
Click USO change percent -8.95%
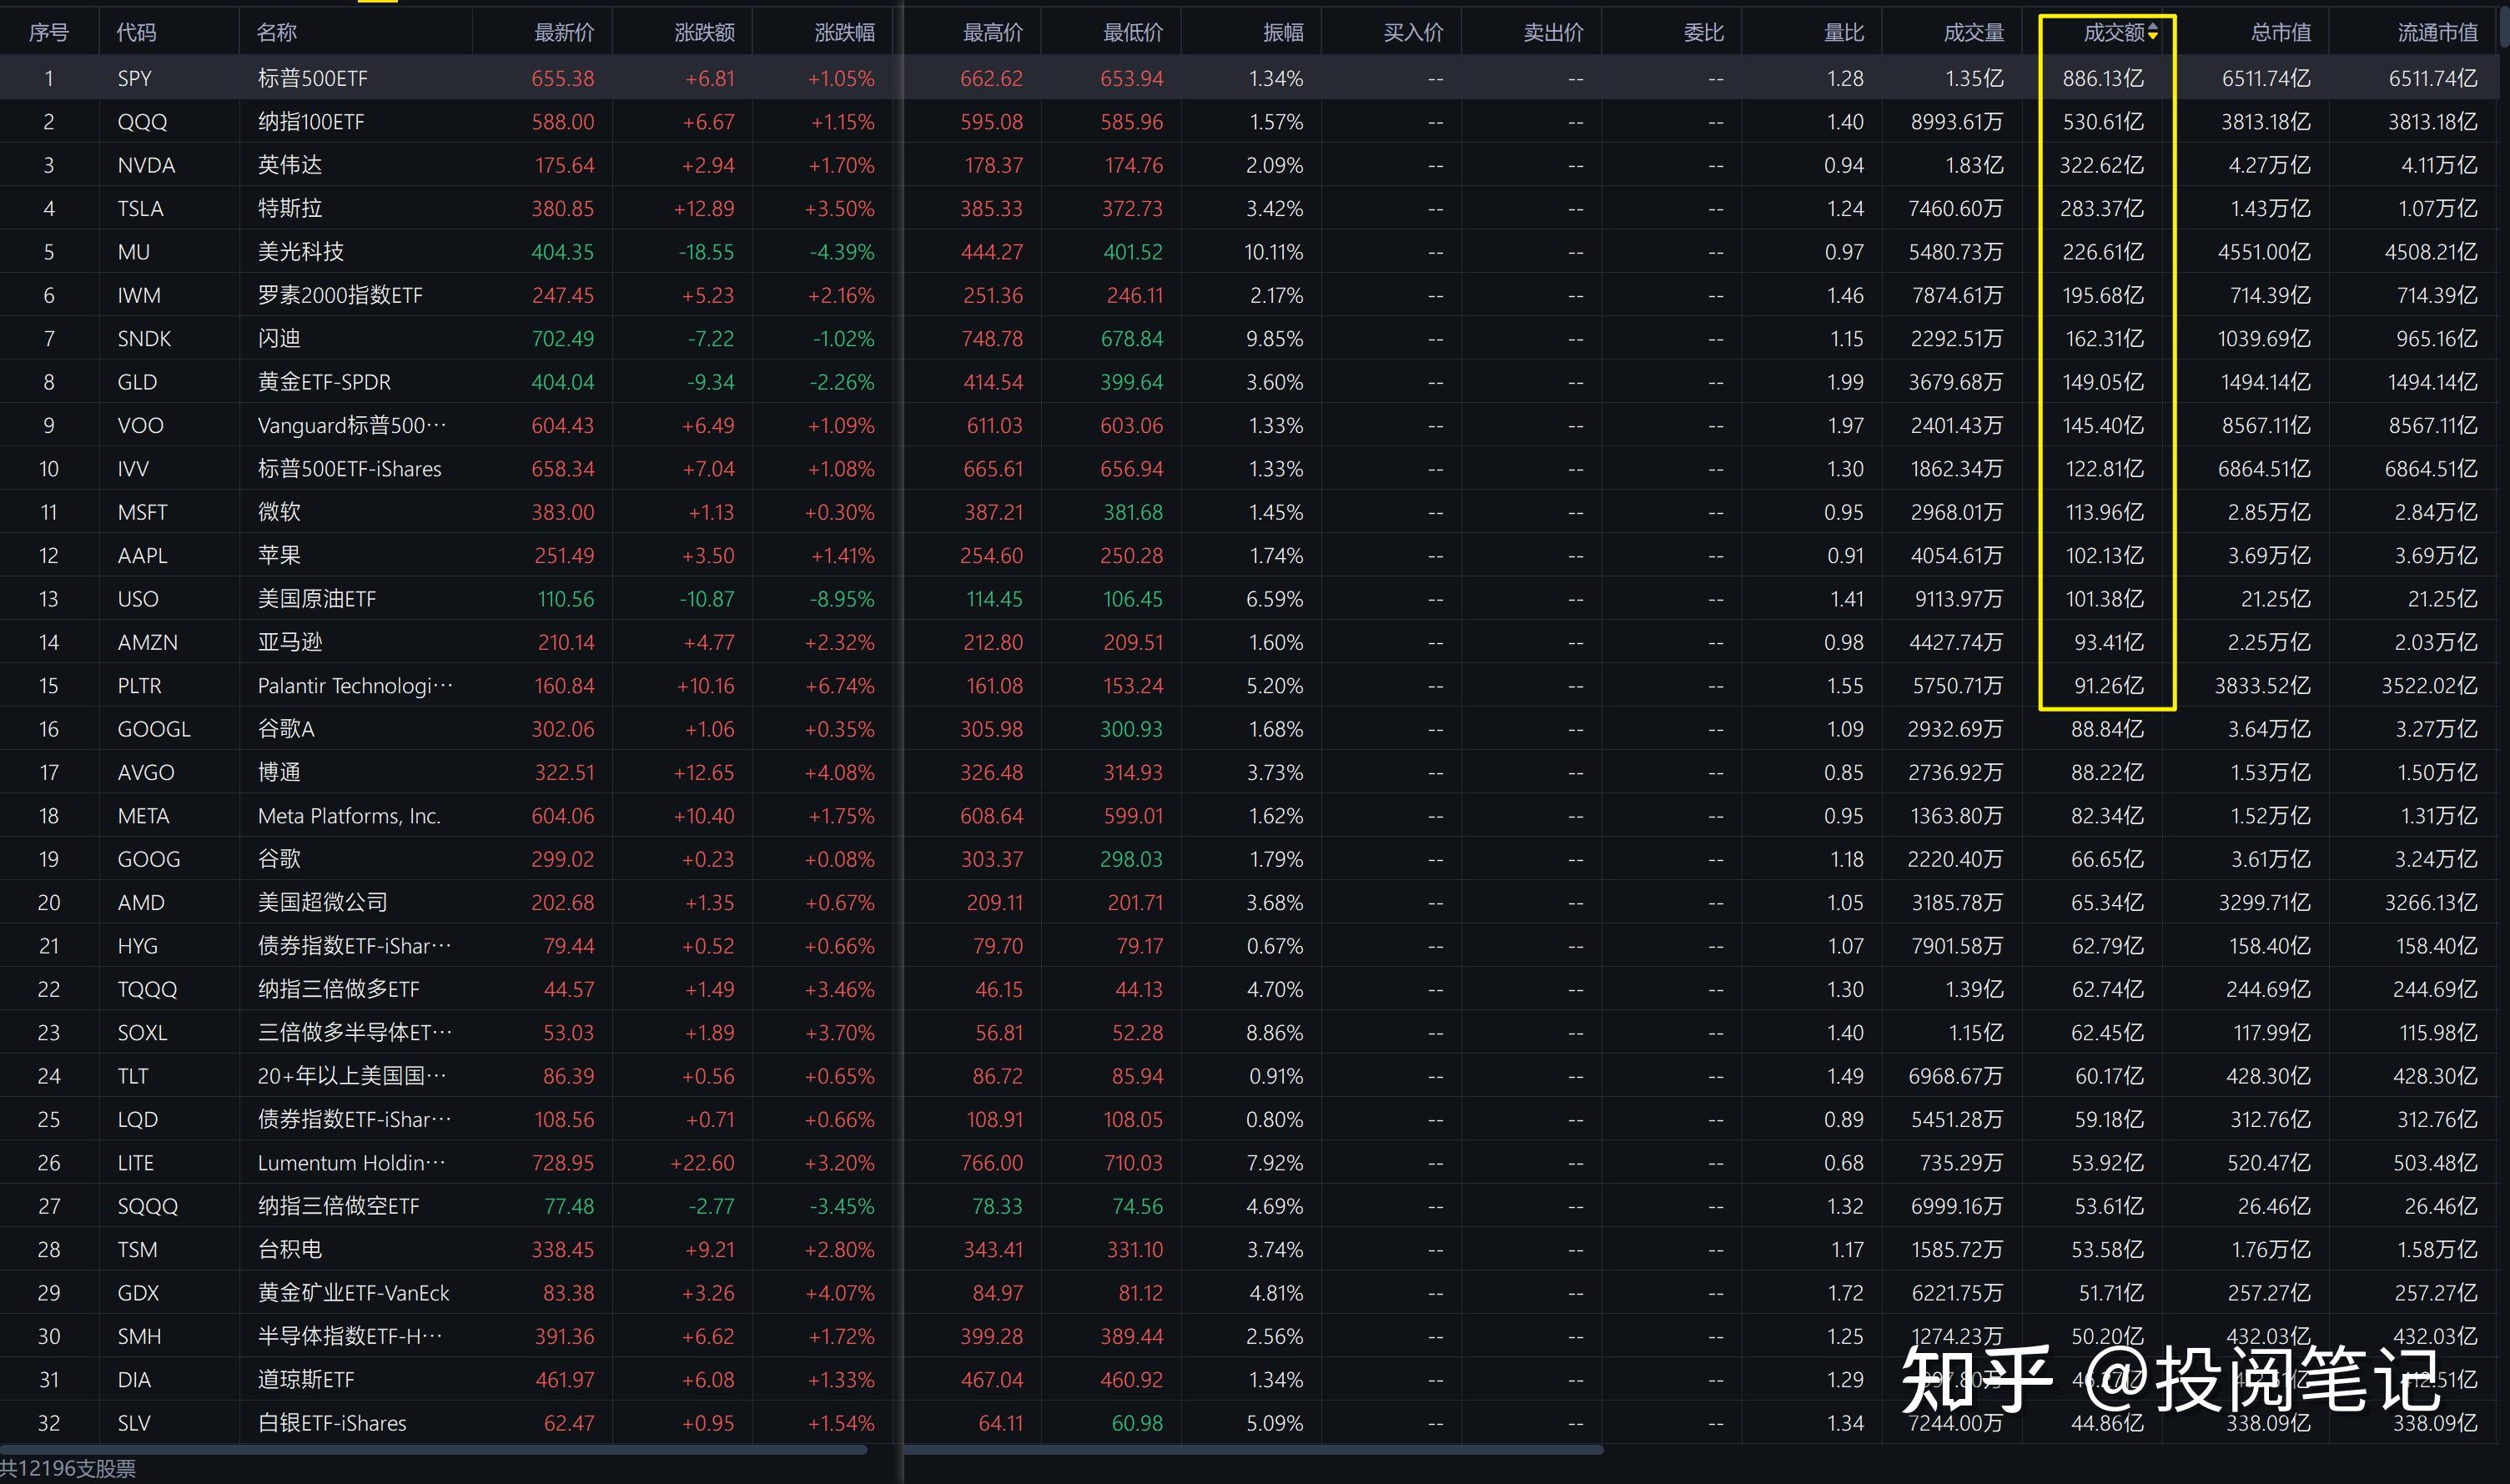(x=840, y=599)
